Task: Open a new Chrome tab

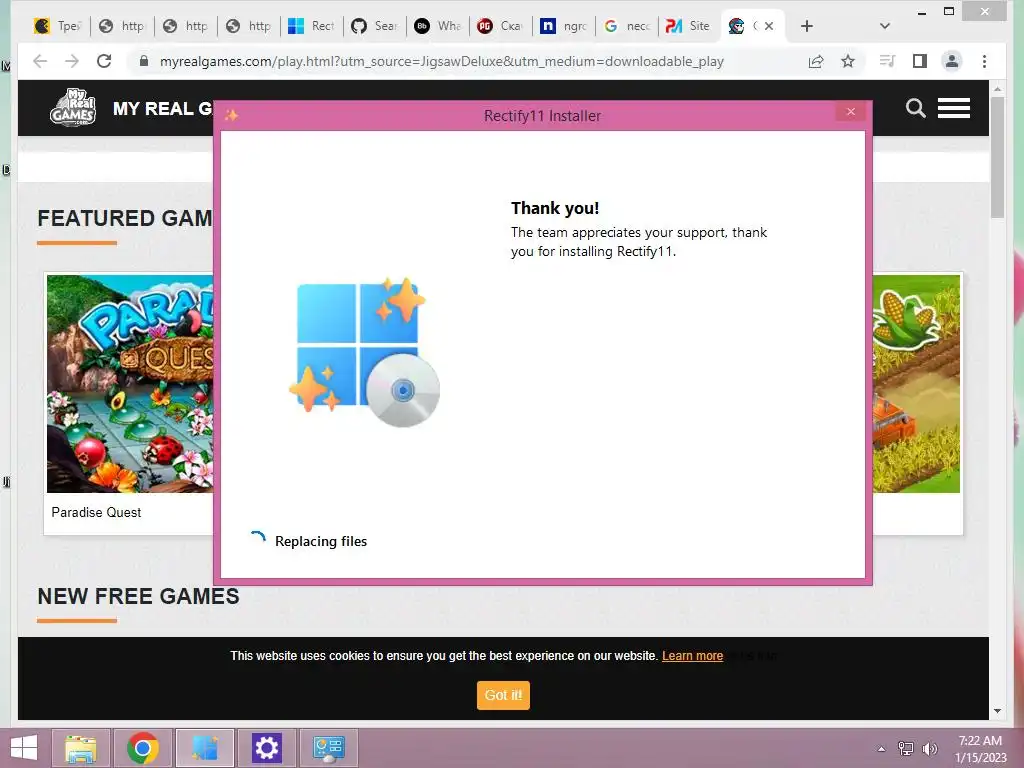Action: [x=807, y=26]
